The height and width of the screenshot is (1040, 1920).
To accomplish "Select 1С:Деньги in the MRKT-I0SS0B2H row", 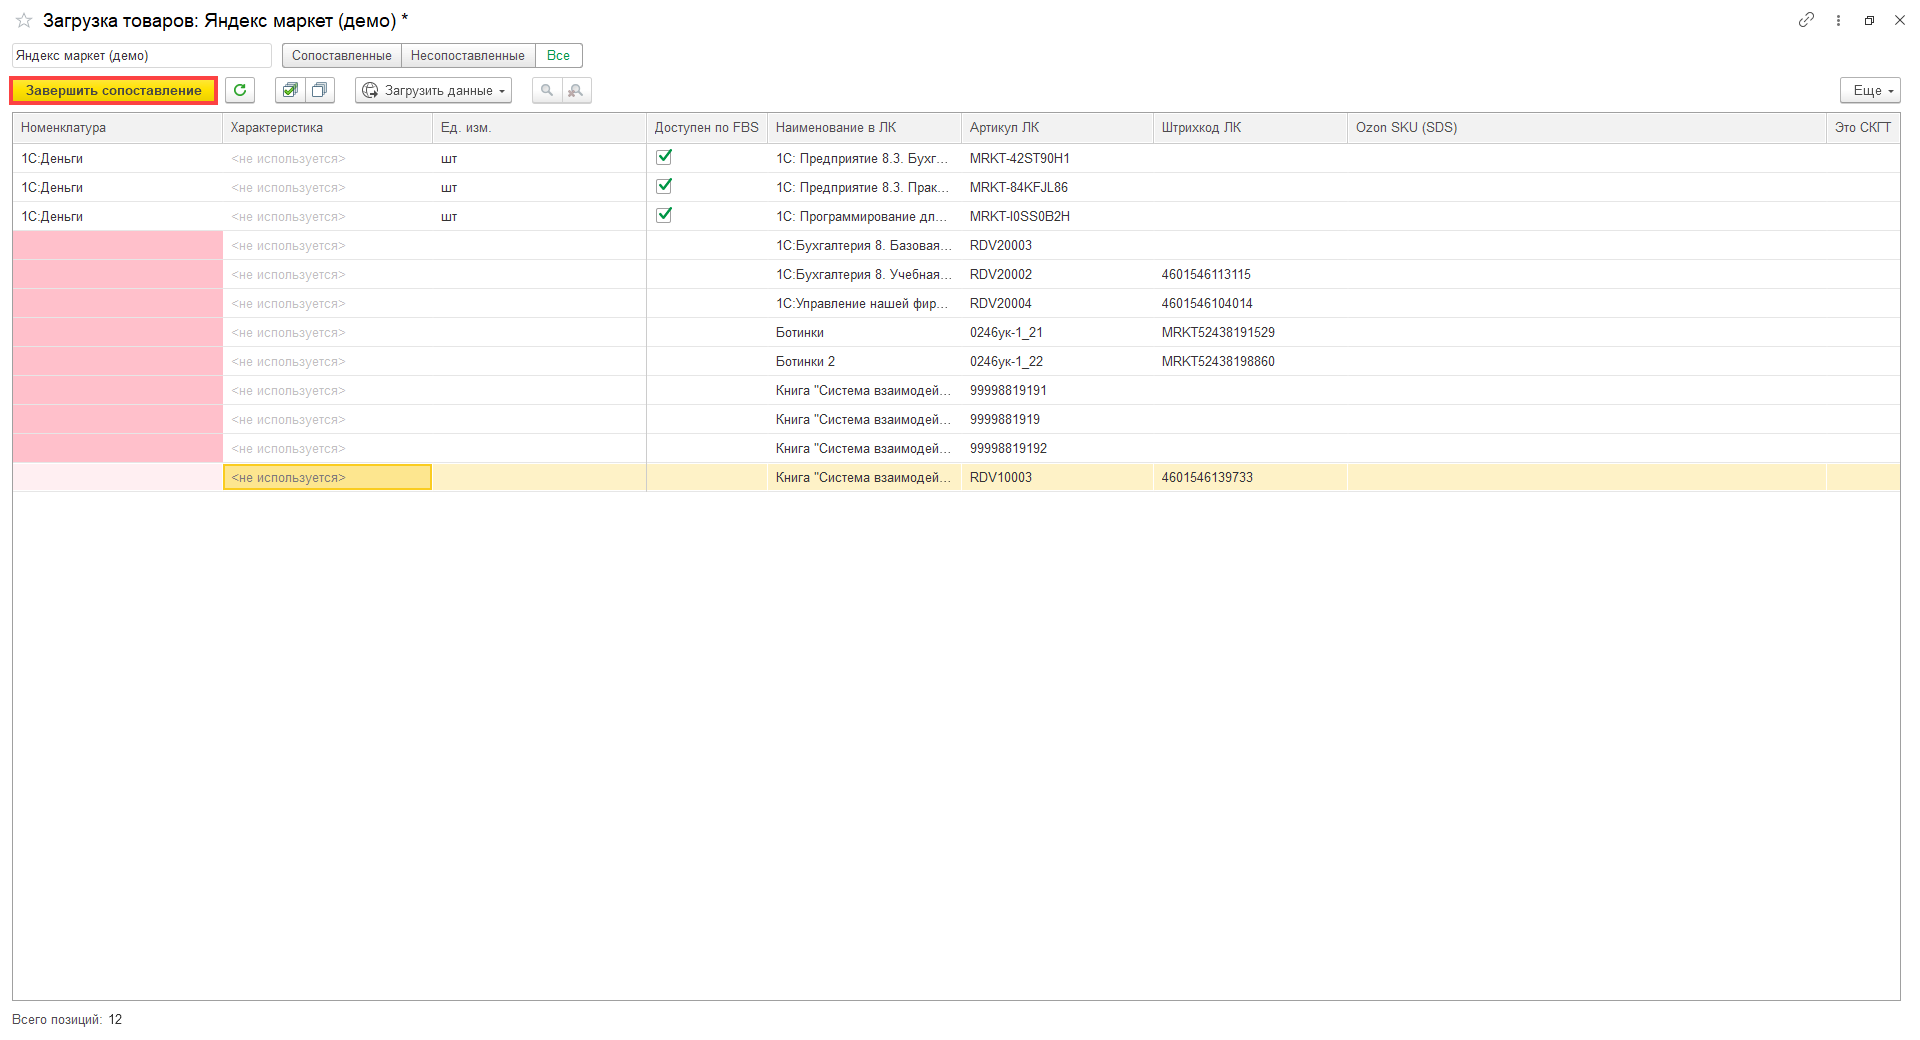I will (x=117, y=216).
